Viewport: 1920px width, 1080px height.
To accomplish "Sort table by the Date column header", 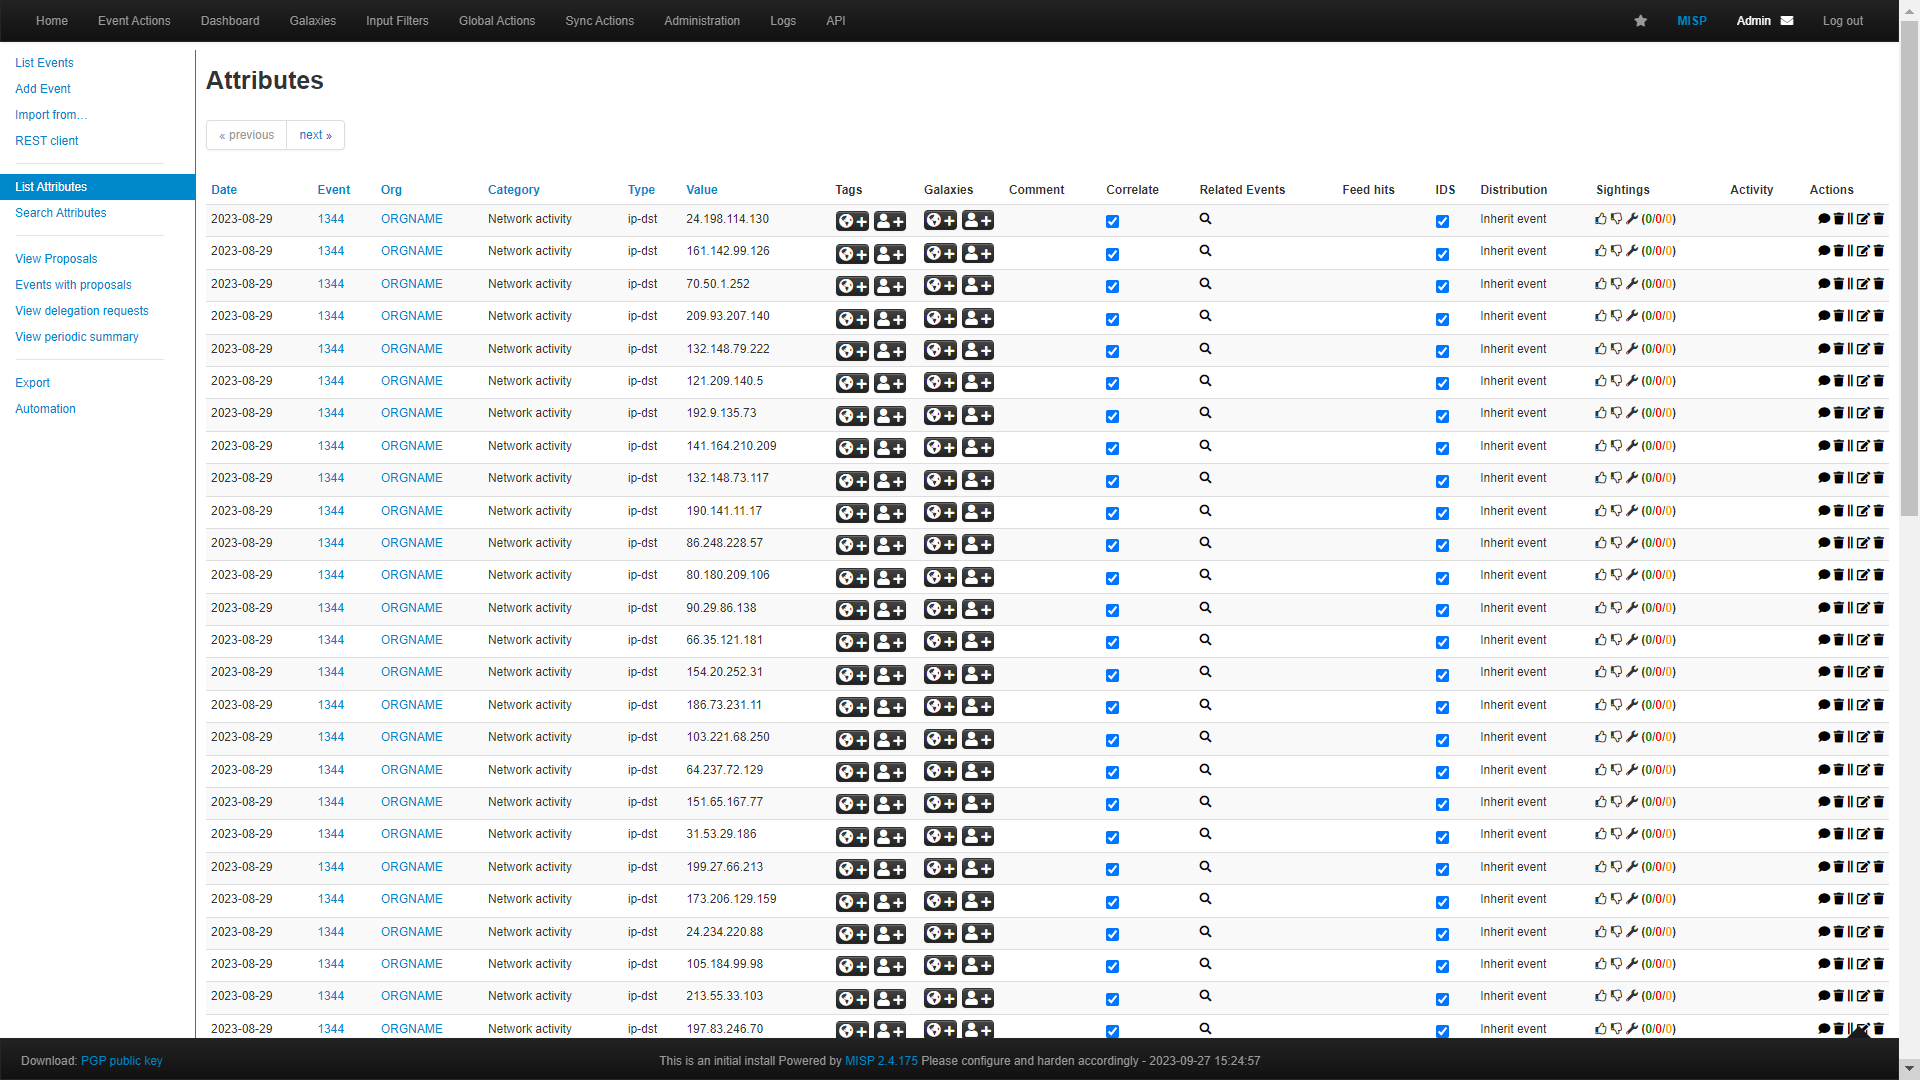I will [x=224, y=190].
